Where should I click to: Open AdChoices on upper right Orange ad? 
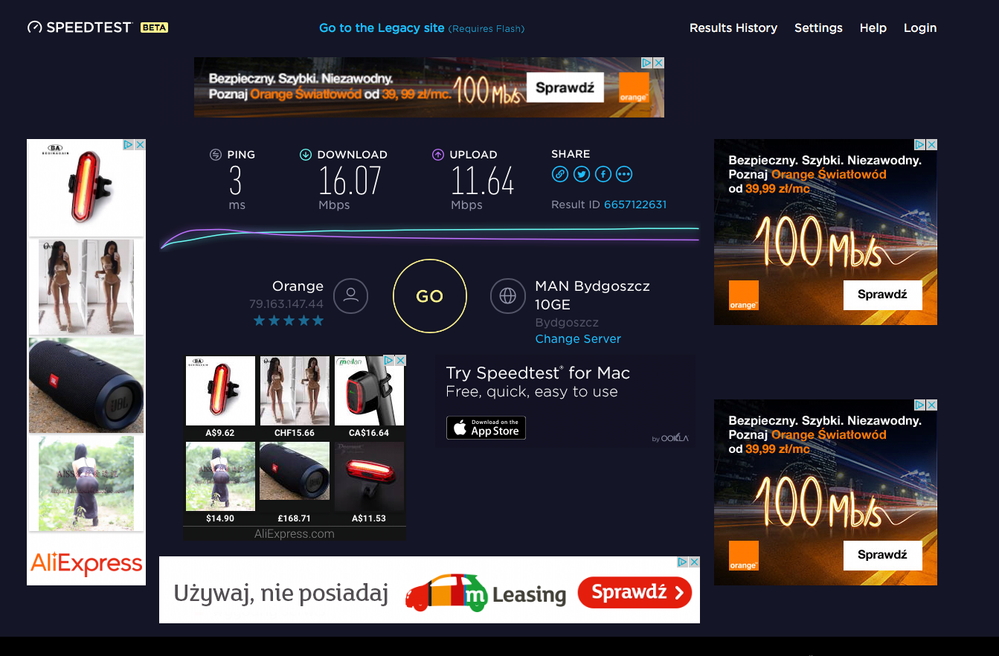coord(919,145)
